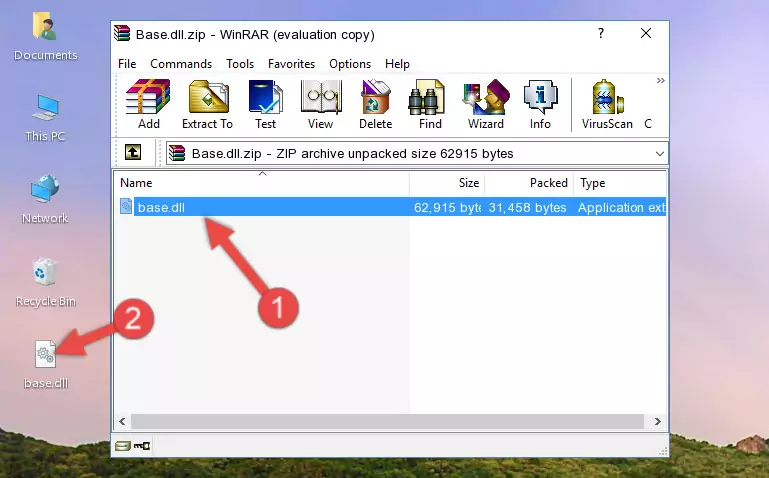
Task: Click the drive icon in status bar
Action: coord(123,446)
